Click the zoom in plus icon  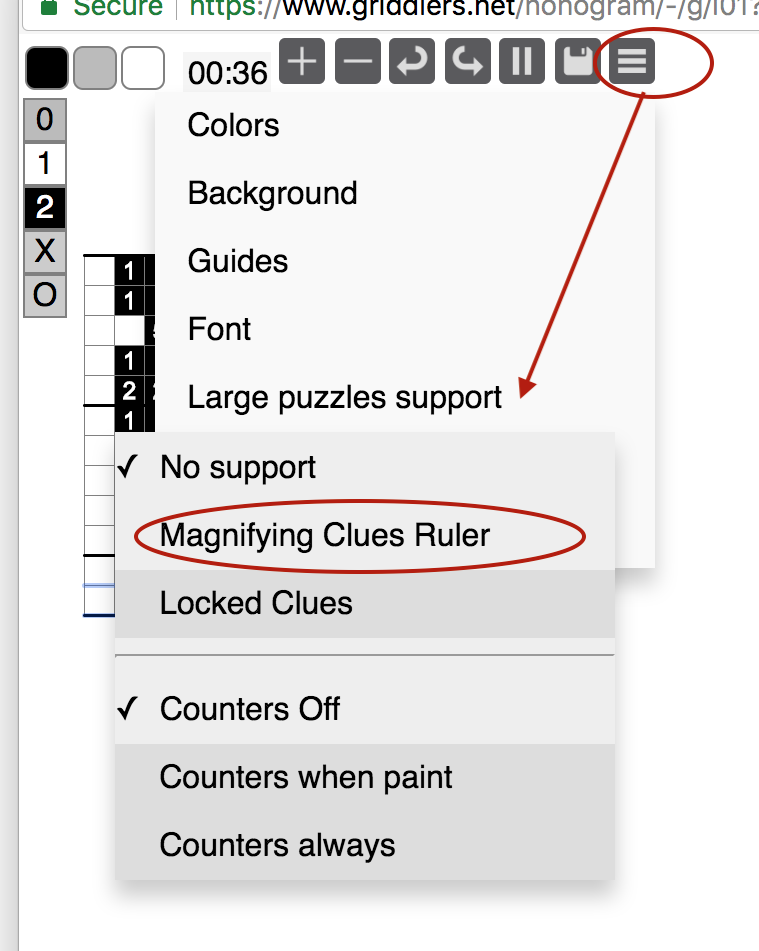pos(302,61)
